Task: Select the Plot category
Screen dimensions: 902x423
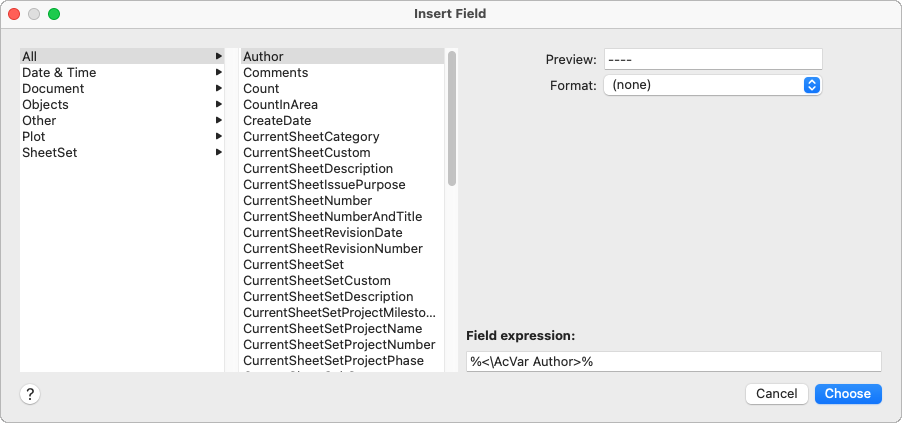Action: (x=34, y=136)
